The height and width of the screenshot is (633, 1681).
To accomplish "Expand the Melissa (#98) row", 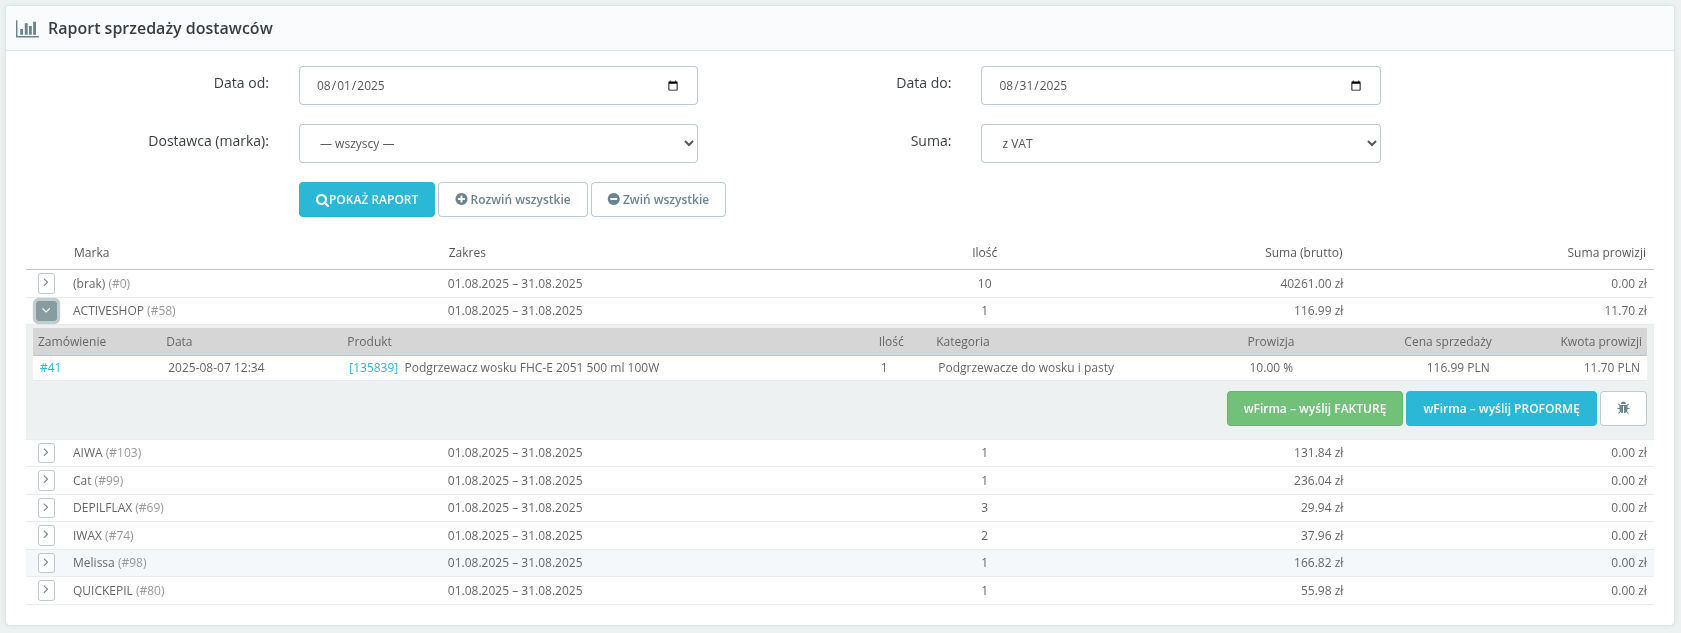I will pos(46,563).
